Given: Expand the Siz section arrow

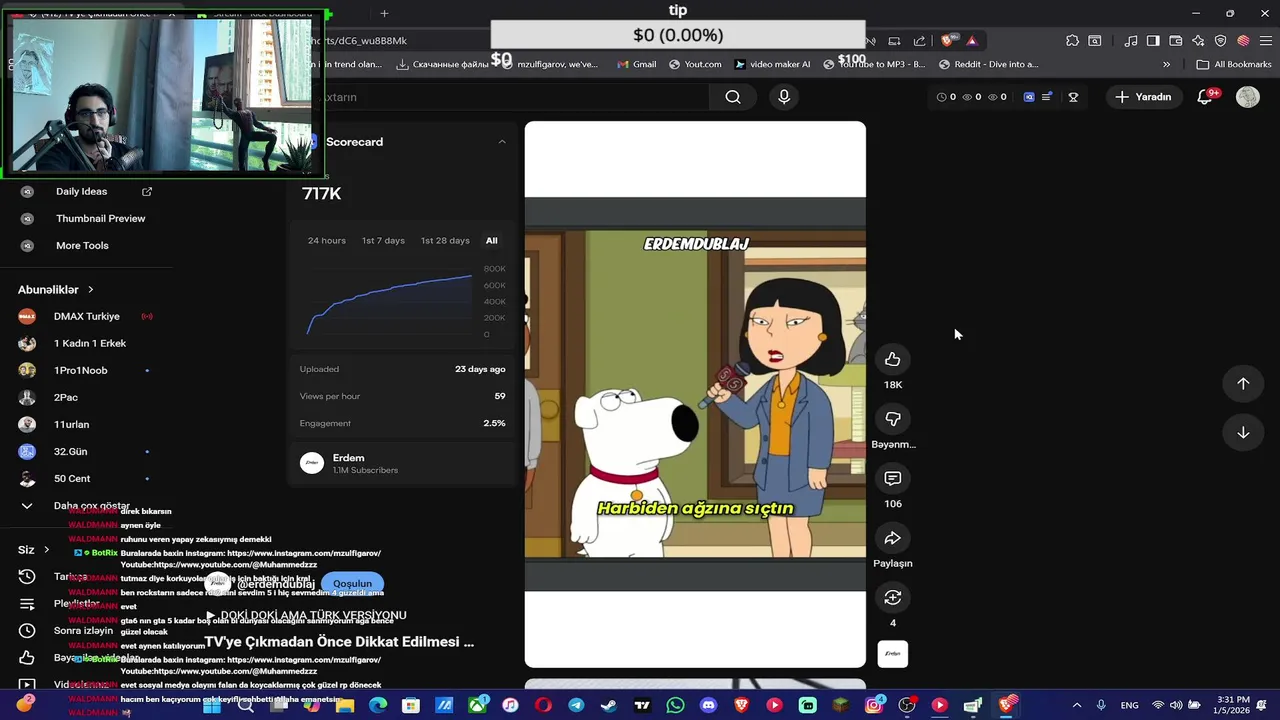Looking at the screenshot, I should click(x=46, y=550).
